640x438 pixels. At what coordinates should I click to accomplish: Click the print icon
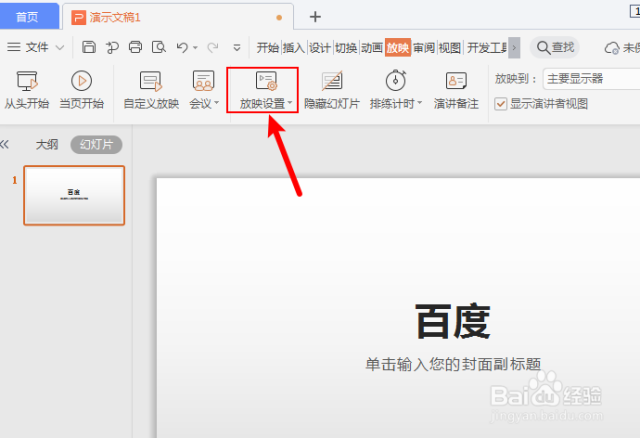[x=135, y=47]
